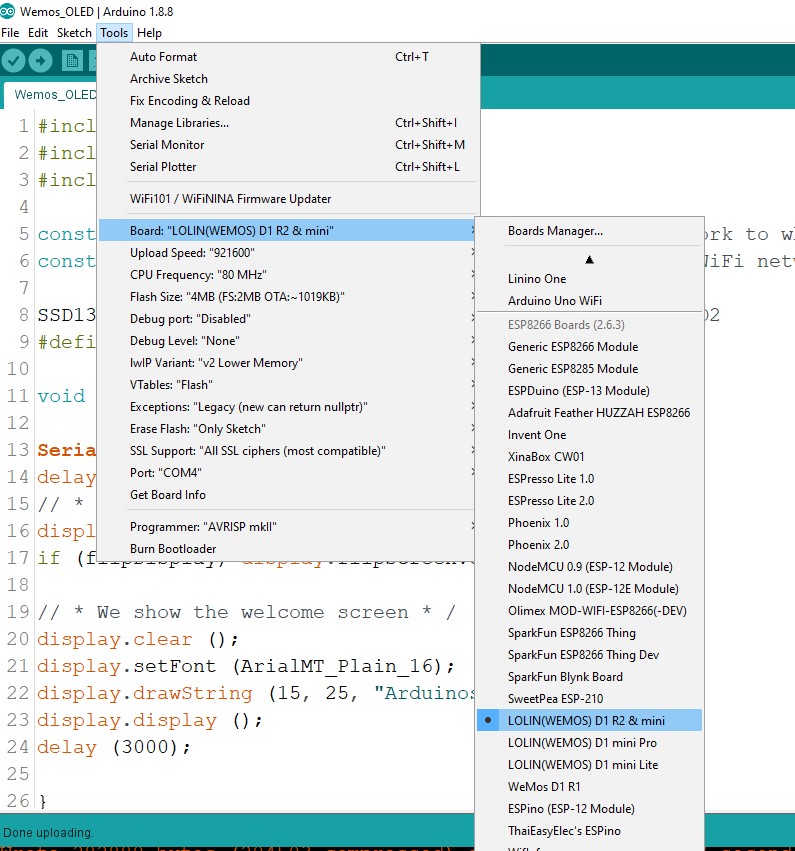Select Generic ESP8285 Module
Image resolution: width=795 pixels, height=851 pixels.
[589, 369]
